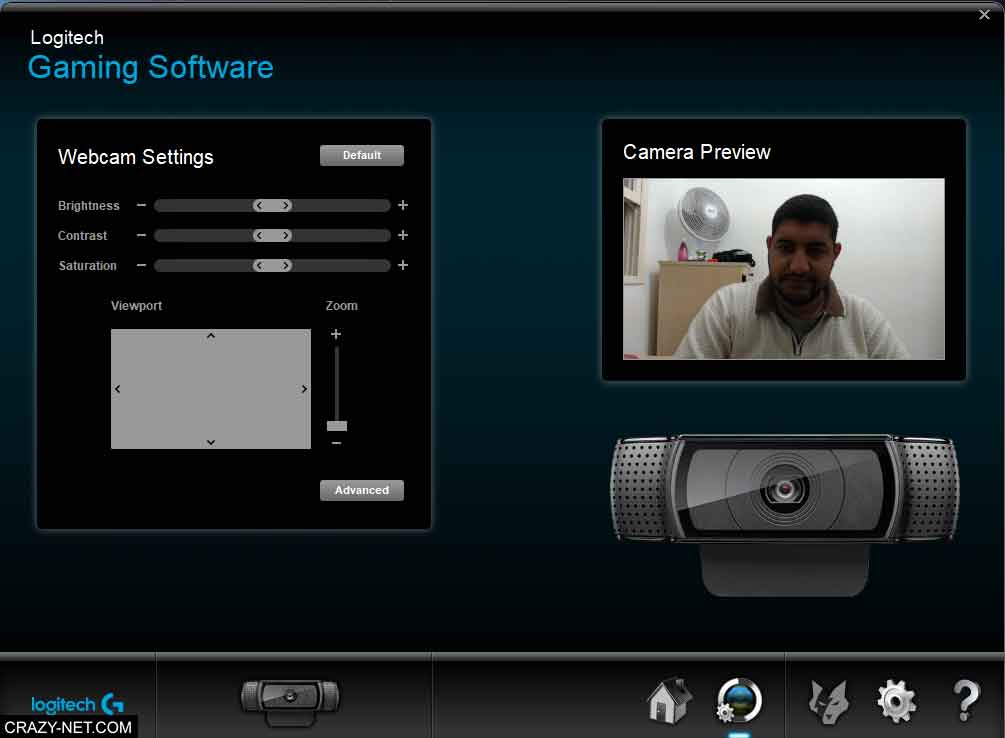Pan the viewport right with right arrow
This screenshot has width=1005, height=738.
pyautogui.click(x=304, y=389)
